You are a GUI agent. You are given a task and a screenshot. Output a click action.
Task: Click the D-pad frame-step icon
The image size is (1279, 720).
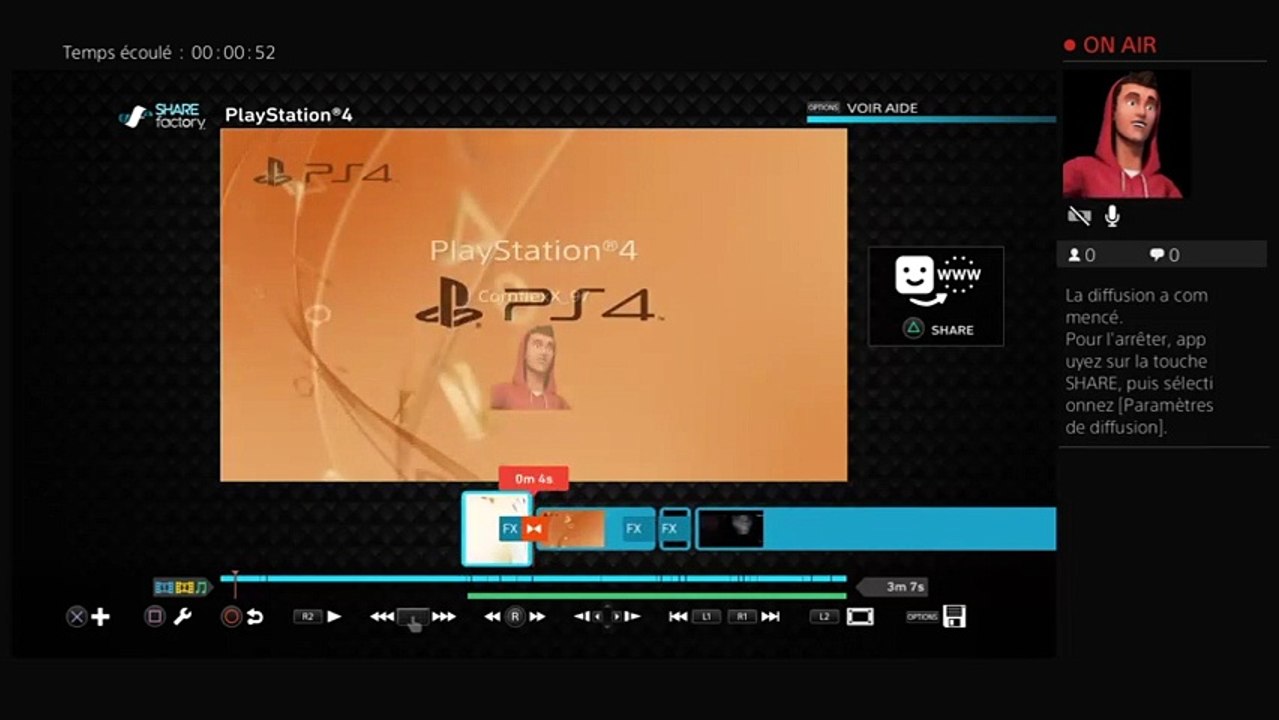pyautogui.click(x=607, y=617)
